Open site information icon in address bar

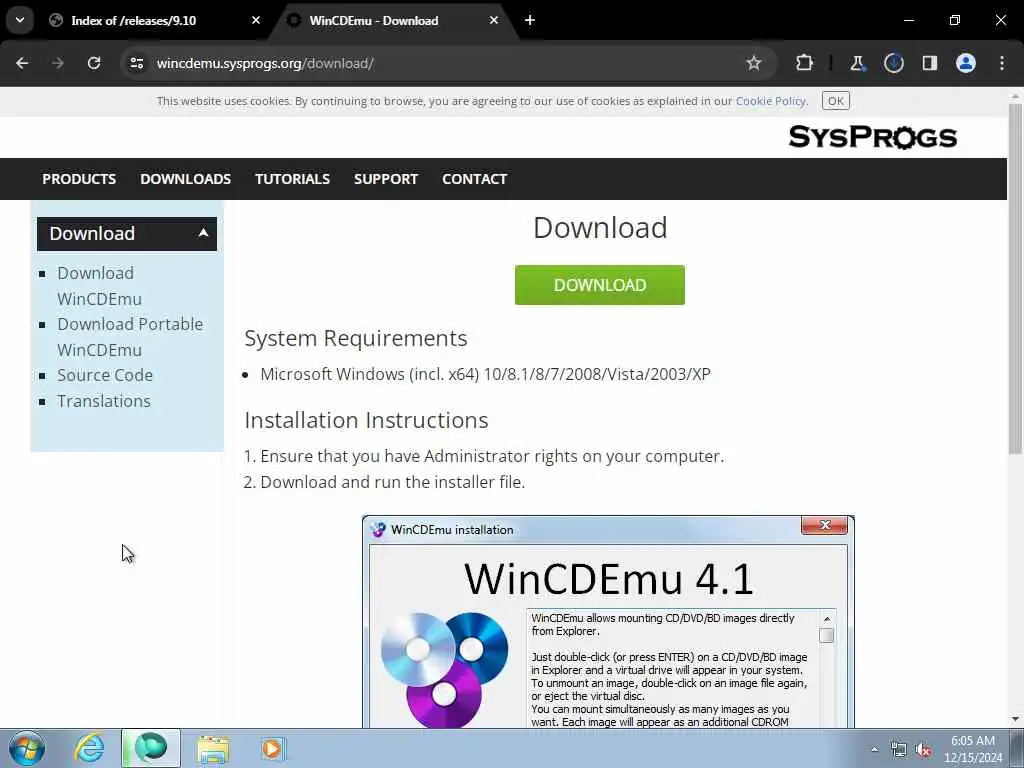tap(137, 63)
